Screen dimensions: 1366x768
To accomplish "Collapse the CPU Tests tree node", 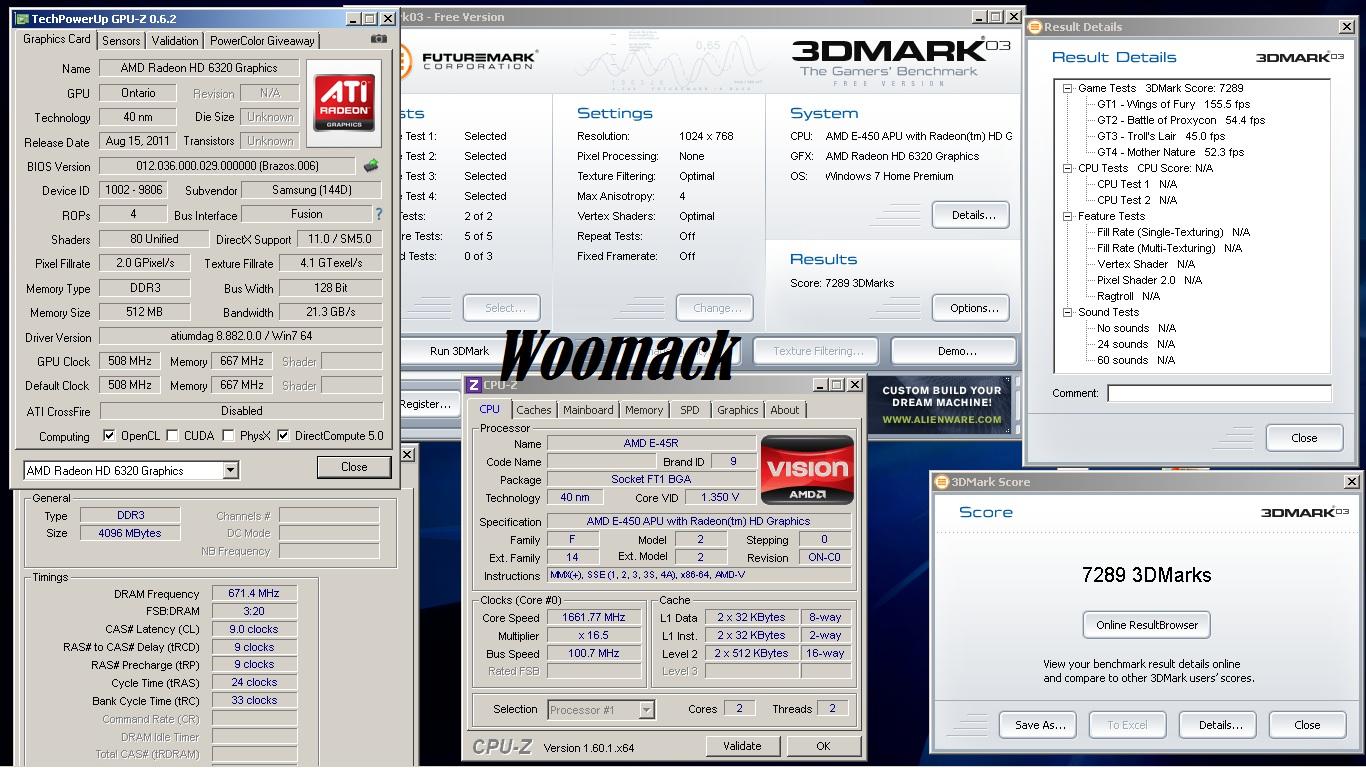I will tap(1068, 168).
